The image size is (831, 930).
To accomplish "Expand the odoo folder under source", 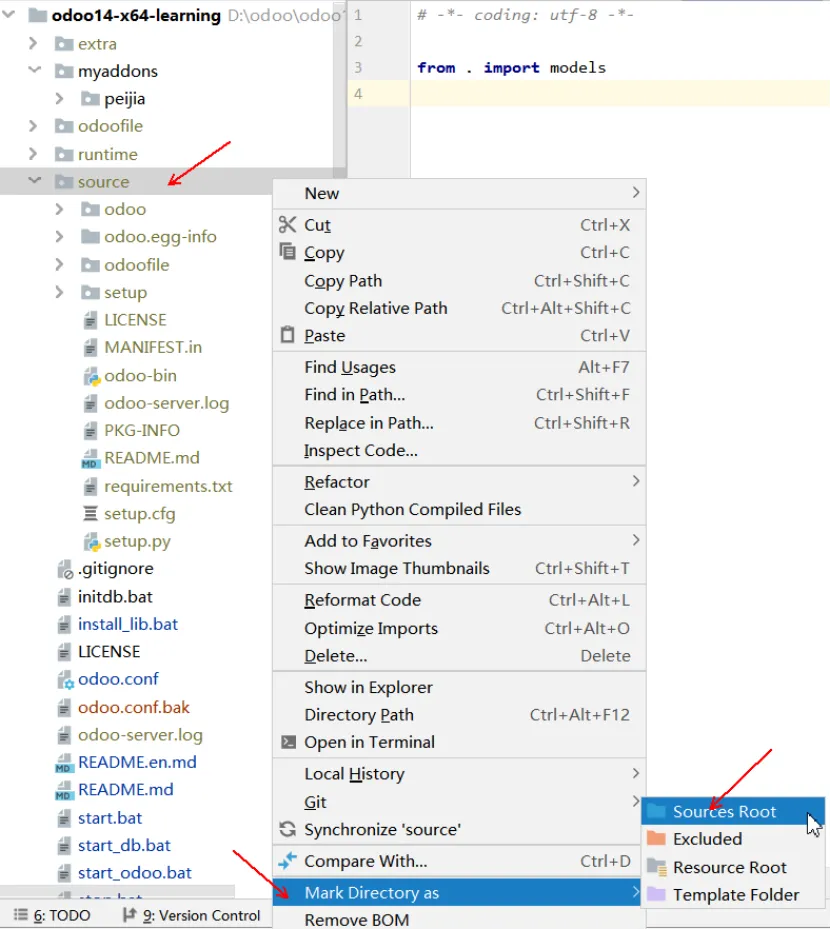I will (x=59, y=209).
